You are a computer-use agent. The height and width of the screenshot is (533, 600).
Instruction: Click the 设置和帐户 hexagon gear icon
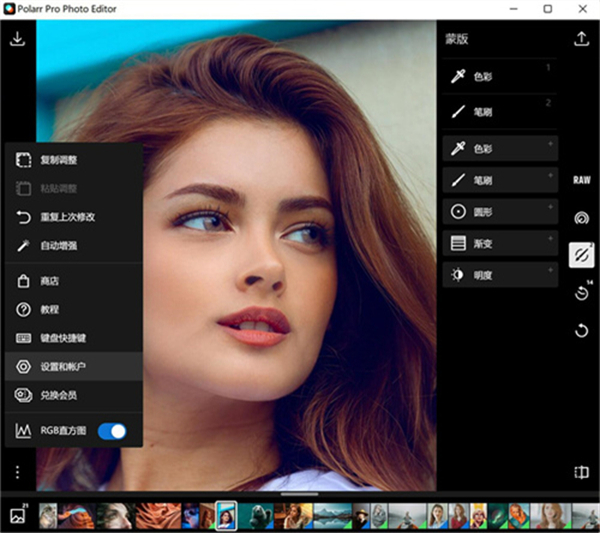click(x=23, y=367)
